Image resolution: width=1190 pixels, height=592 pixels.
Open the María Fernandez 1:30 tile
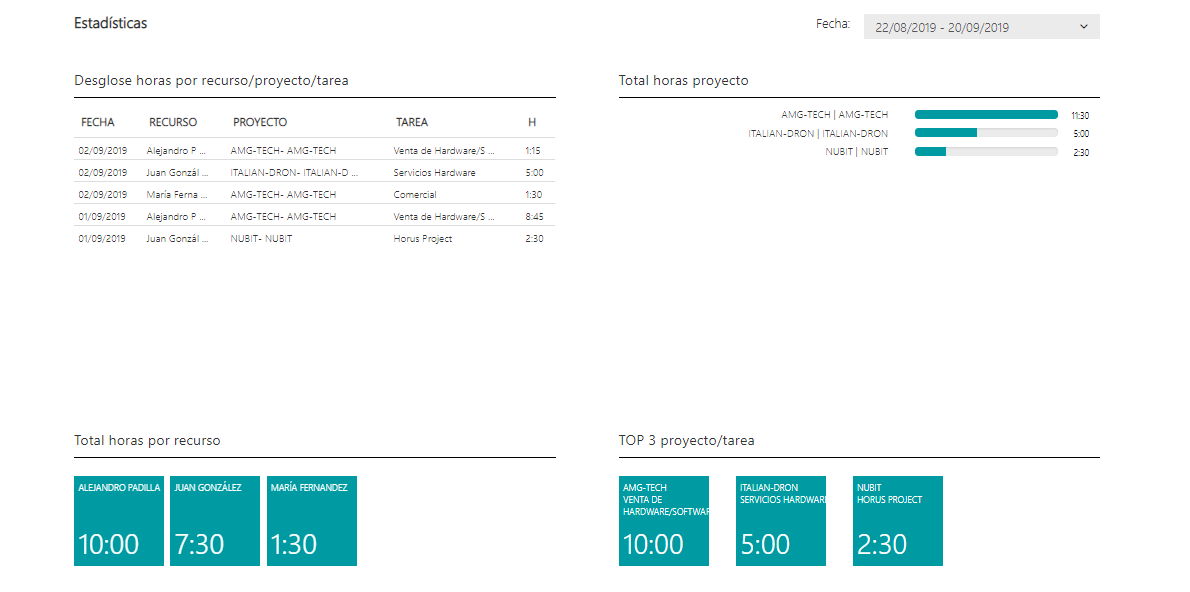click(312, 521)
